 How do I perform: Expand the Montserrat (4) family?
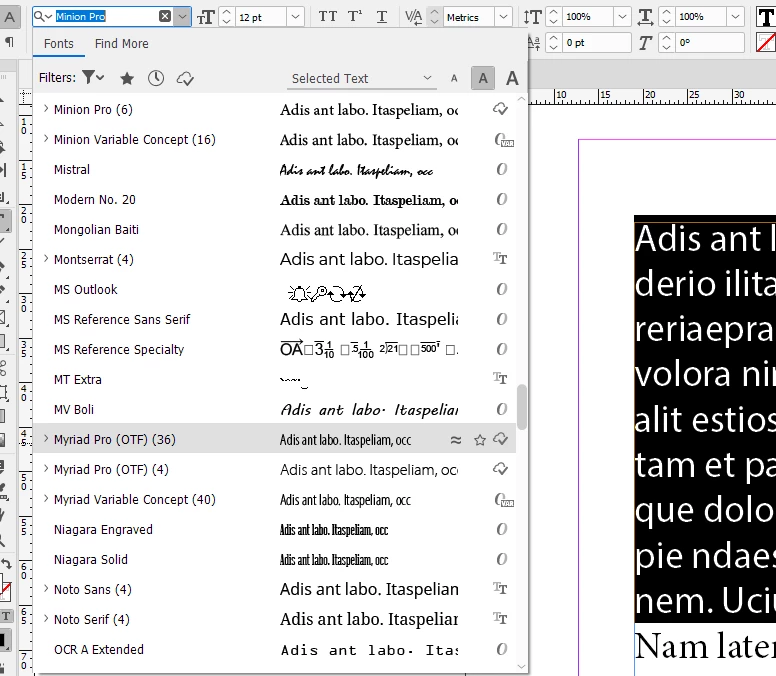pyautogui.click(x=46, y=258)
